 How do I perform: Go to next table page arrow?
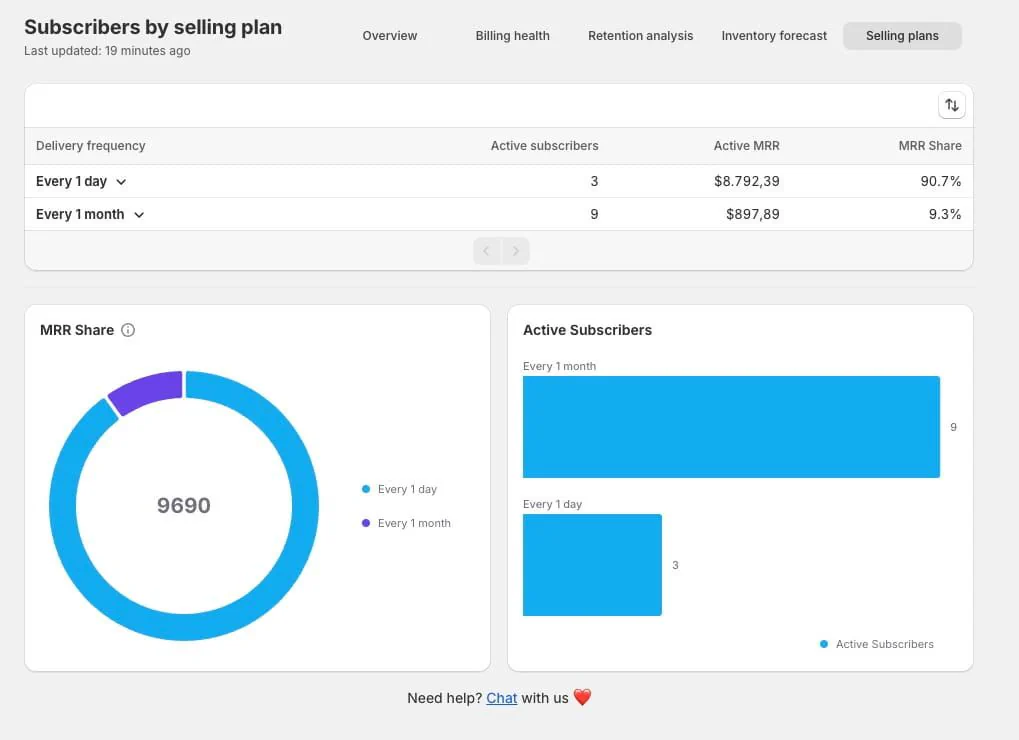(x=516, y=251)
